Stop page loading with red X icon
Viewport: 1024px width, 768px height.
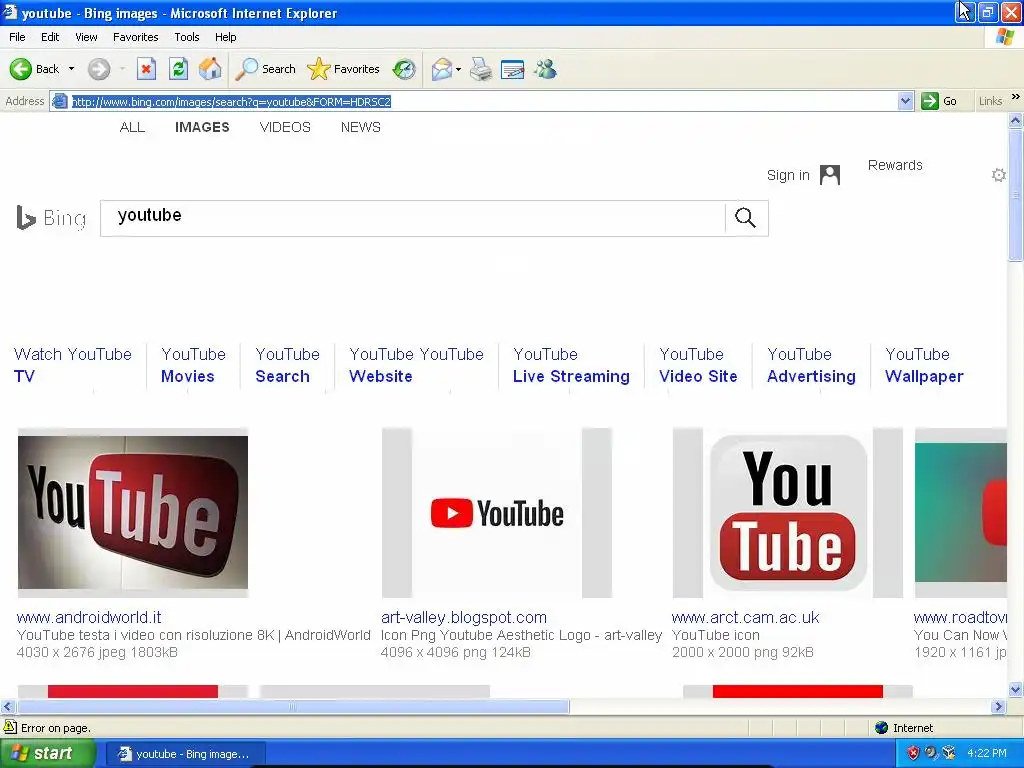[x=146, y=69]
